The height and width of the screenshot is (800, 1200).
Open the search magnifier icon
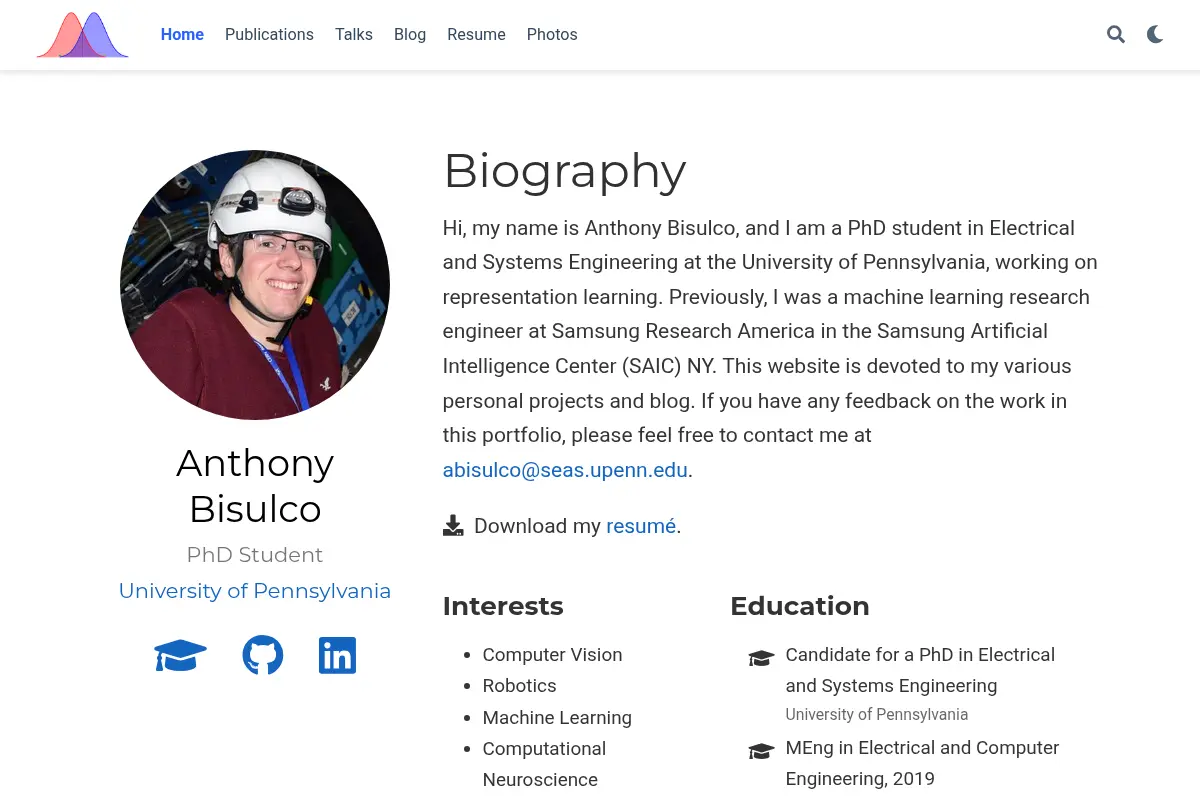point(1116,35)
